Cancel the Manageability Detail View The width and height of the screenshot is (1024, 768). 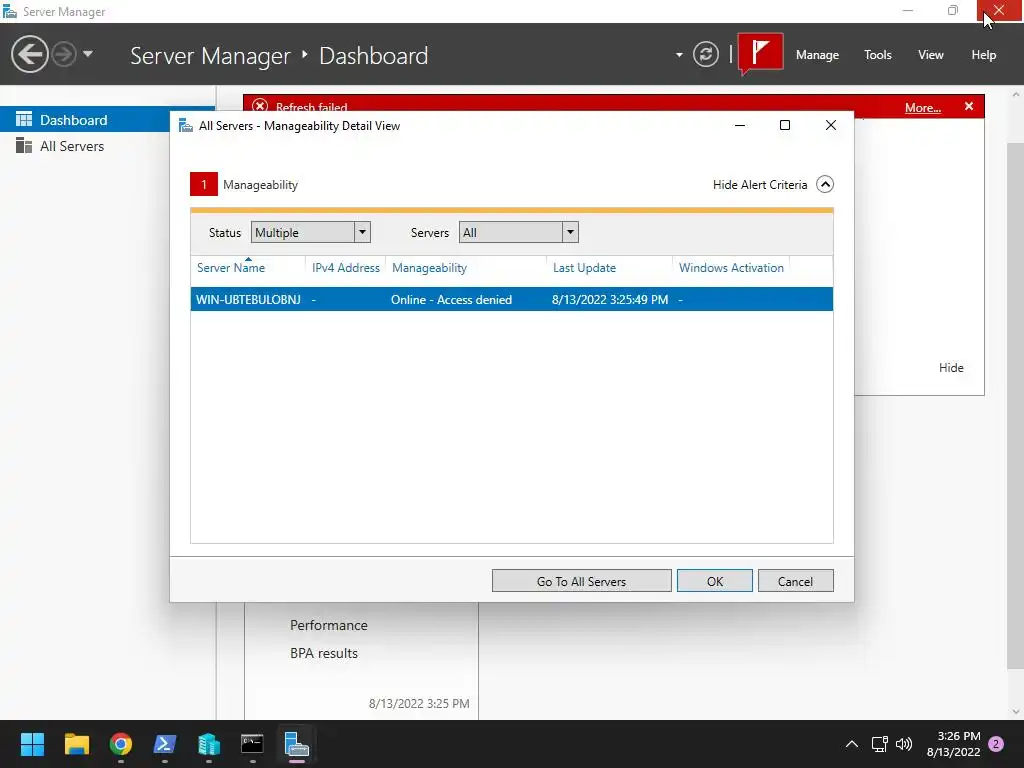(x=795, y=581)
